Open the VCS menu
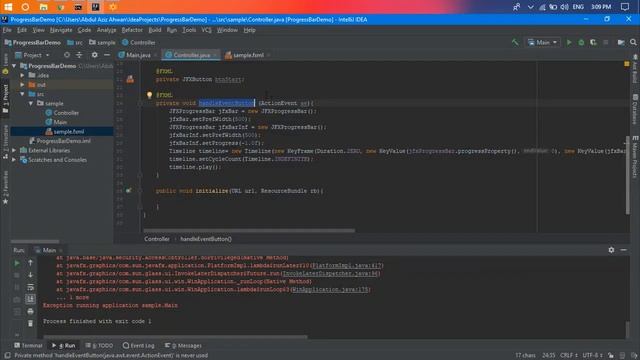Image resolution: width=640 pixels, height=360 pixels. [x=207, y=30]
